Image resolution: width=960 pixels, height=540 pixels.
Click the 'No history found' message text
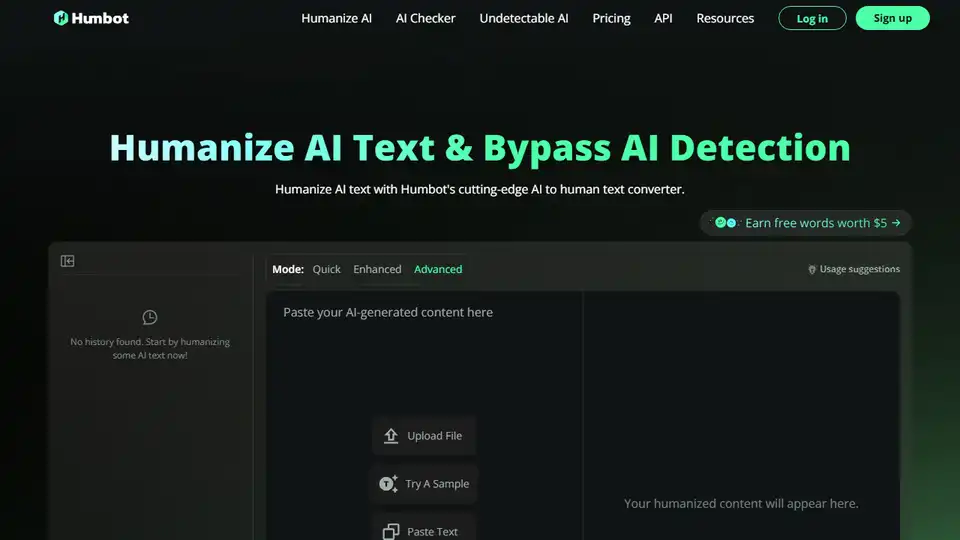coord(150,348)
